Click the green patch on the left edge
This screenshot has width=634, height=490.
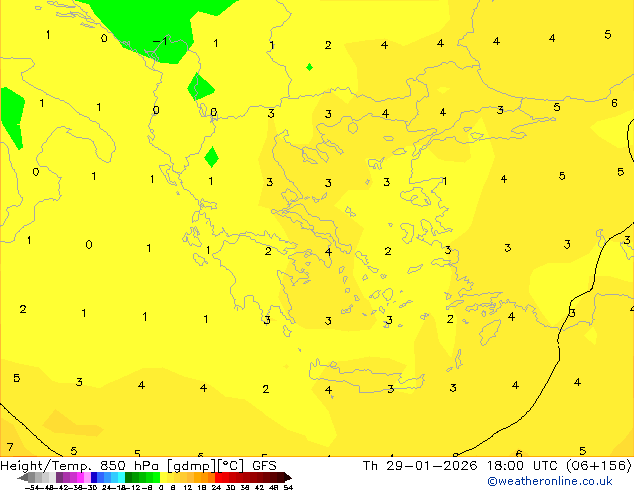click(x=11, y=115)
